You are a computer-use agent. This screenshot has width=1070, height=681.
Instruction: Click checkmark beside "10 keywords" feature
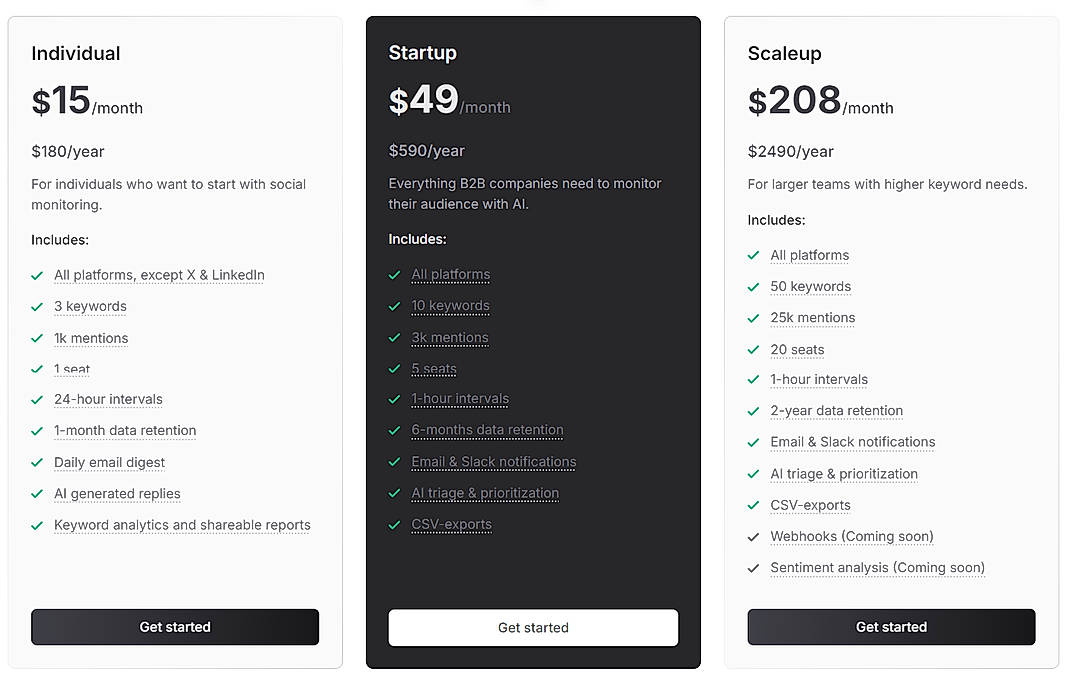(x=394, y=306)
